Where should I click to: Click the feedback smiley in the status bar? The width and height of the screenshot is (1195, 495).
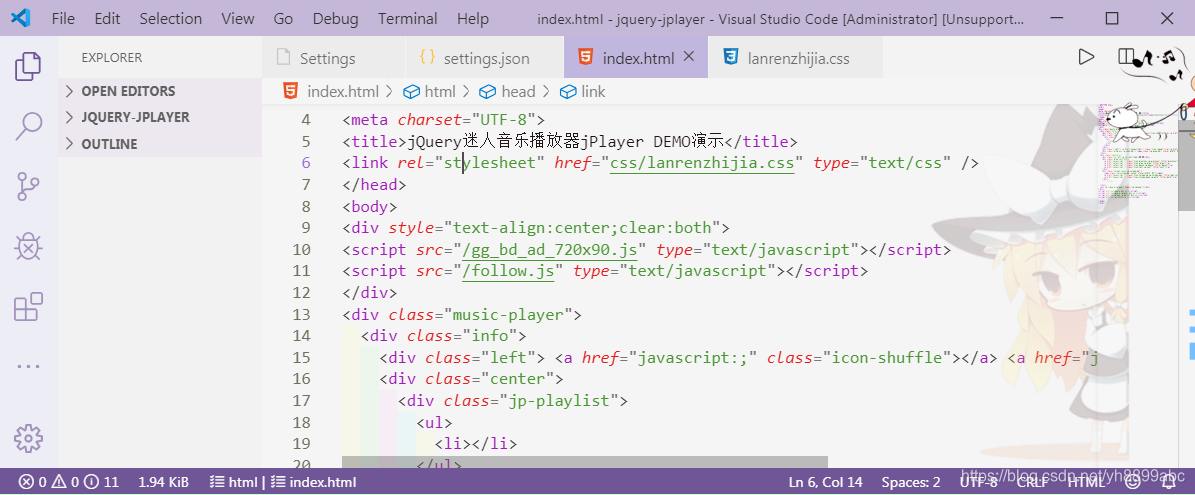(1133, 481)
